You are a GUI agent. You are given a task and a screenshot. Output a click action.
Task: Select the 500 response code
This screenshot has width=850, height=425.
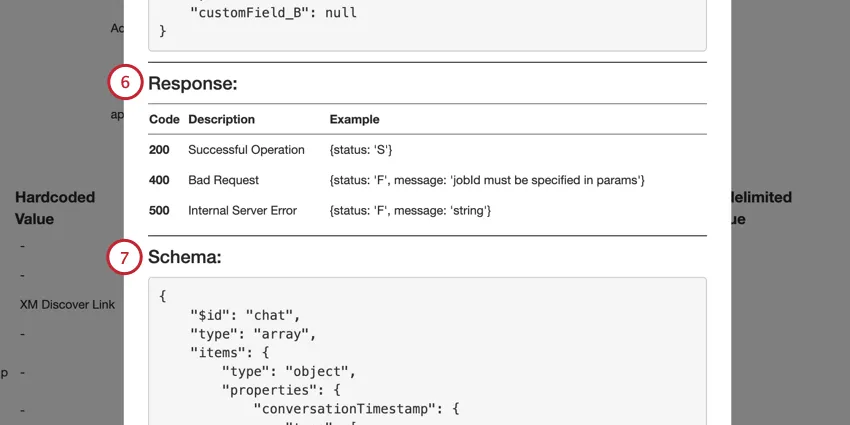pyautogui.click(x=160, y=211)
